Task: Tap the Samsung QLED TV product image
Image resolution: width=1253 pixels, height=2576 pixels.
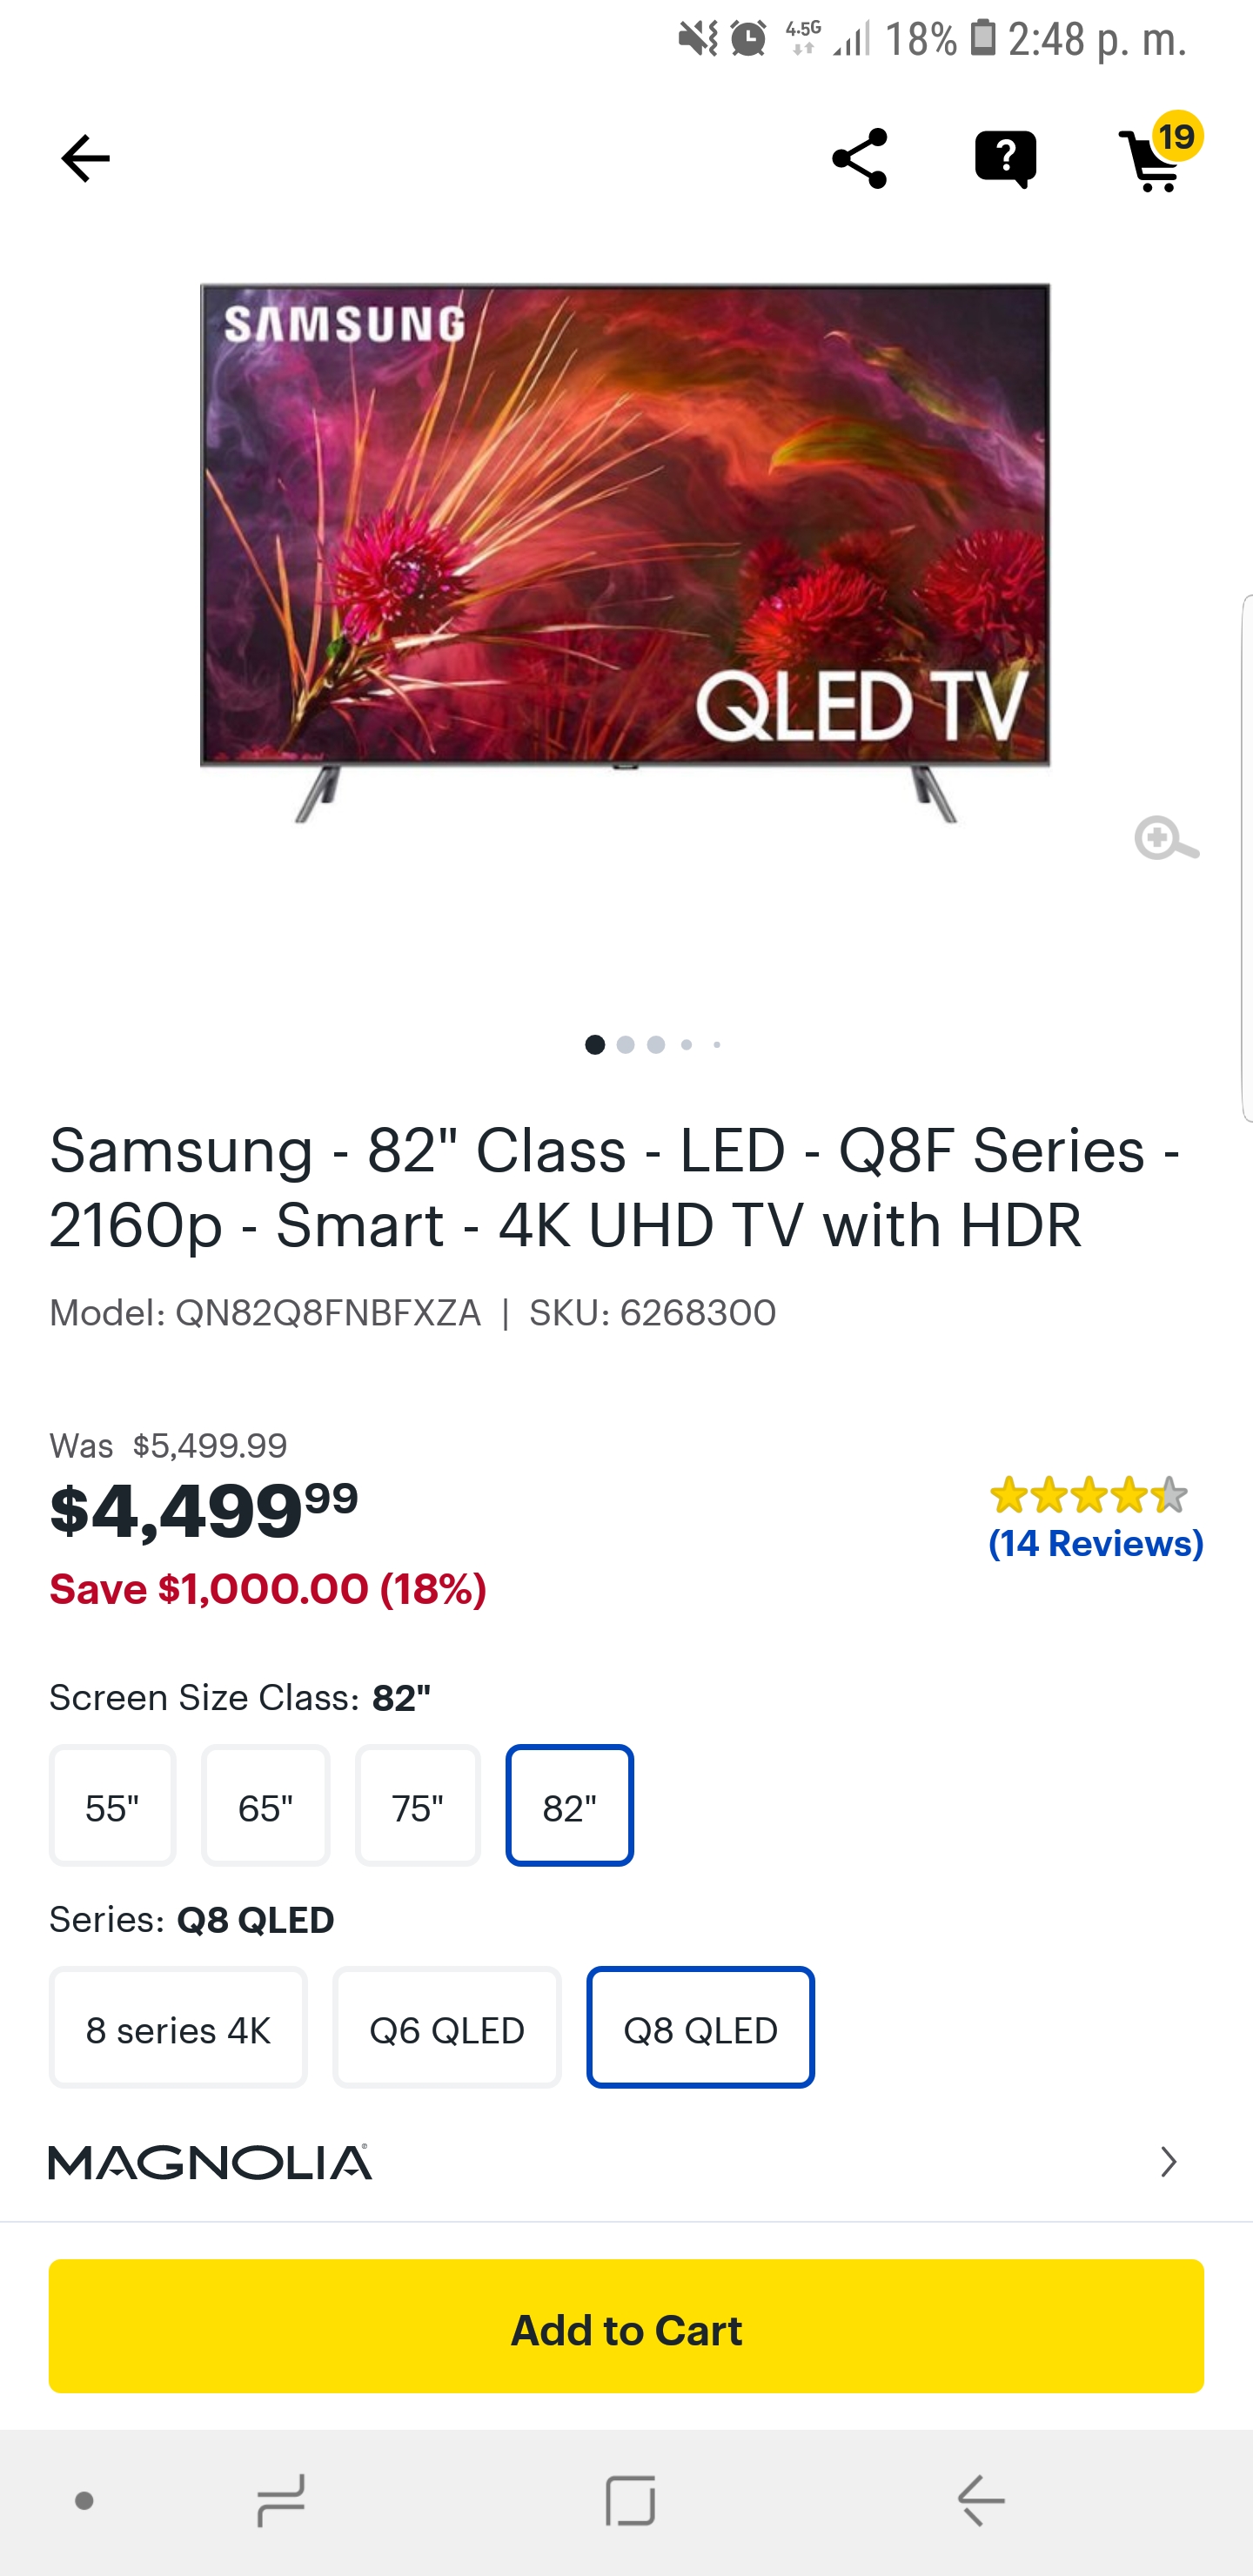Action: (625, 550)
